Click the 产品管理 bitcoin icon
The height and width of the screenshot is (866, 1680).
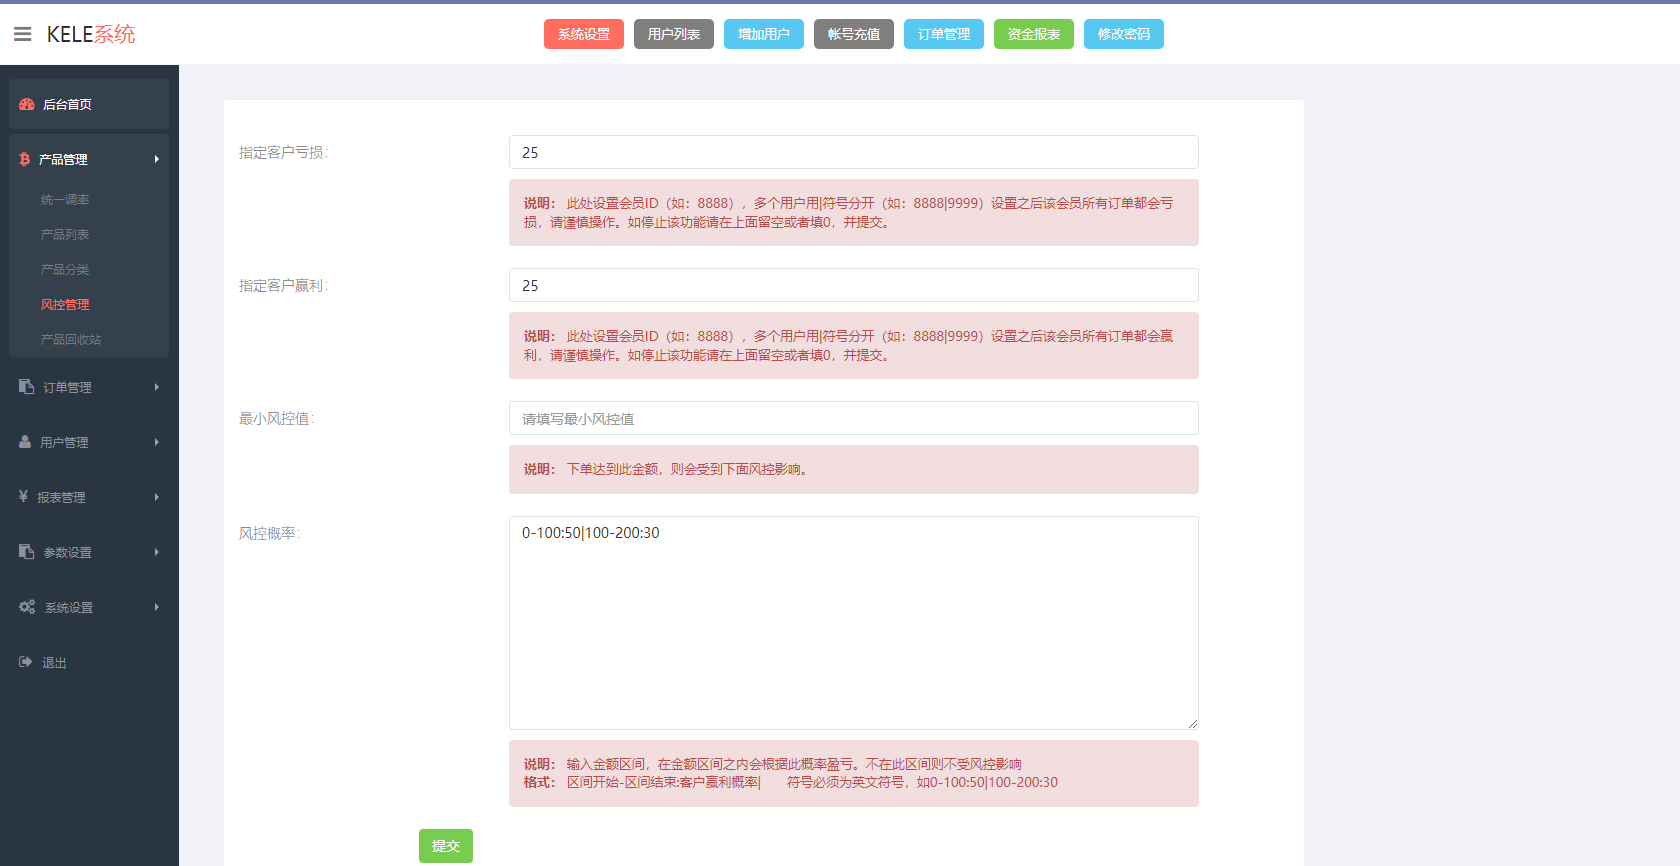coord(25,159)
